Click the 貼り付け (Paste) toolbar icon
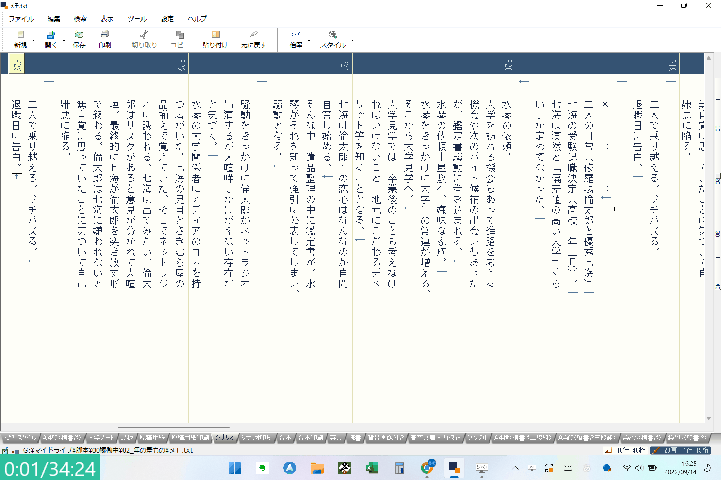 (215, 39)
